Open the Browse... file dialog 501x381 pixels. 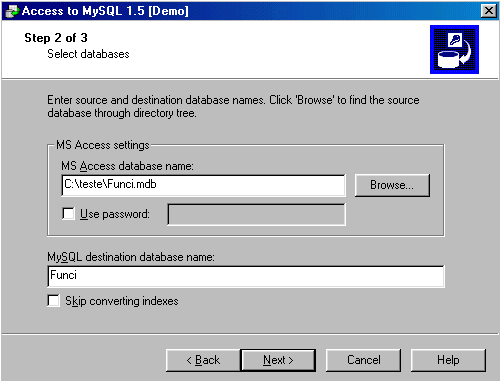[x=392, y=185]
